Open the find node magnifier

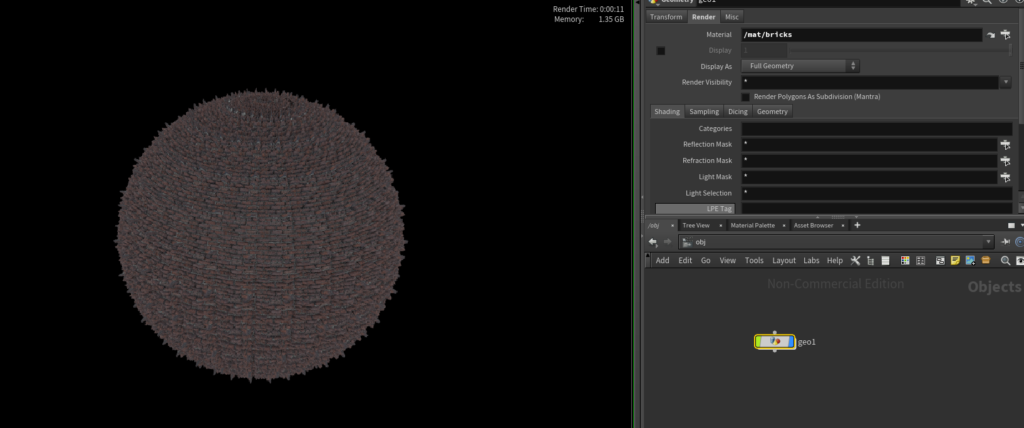coord(1006,260)
